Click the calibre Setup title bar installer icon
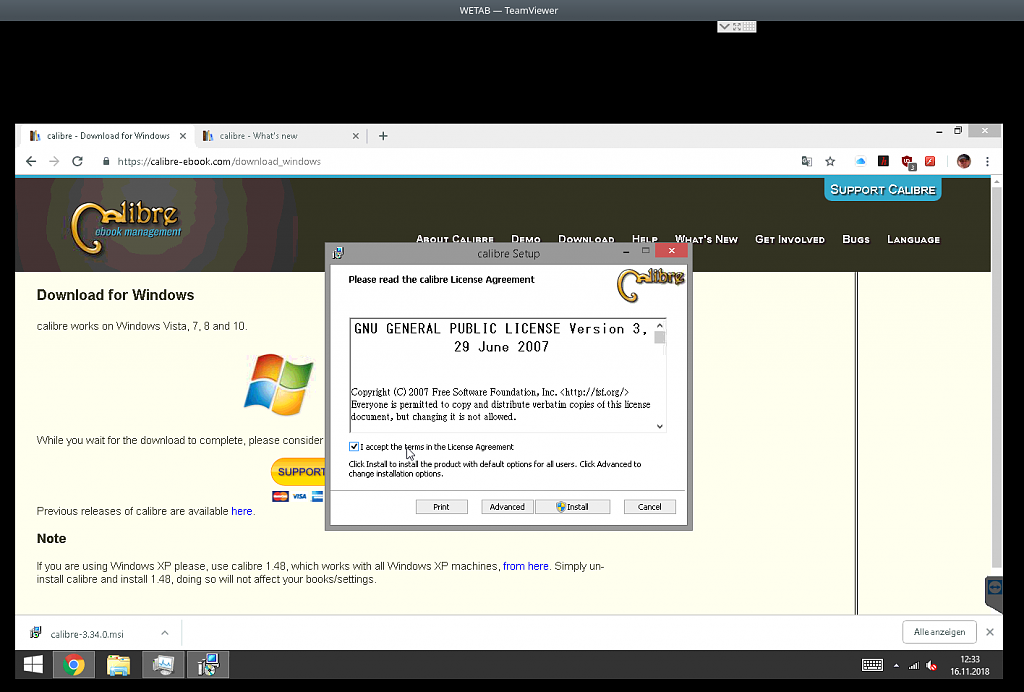Image resolution: width=1024 pixels, height=692 pixels. tap(338, 253)
